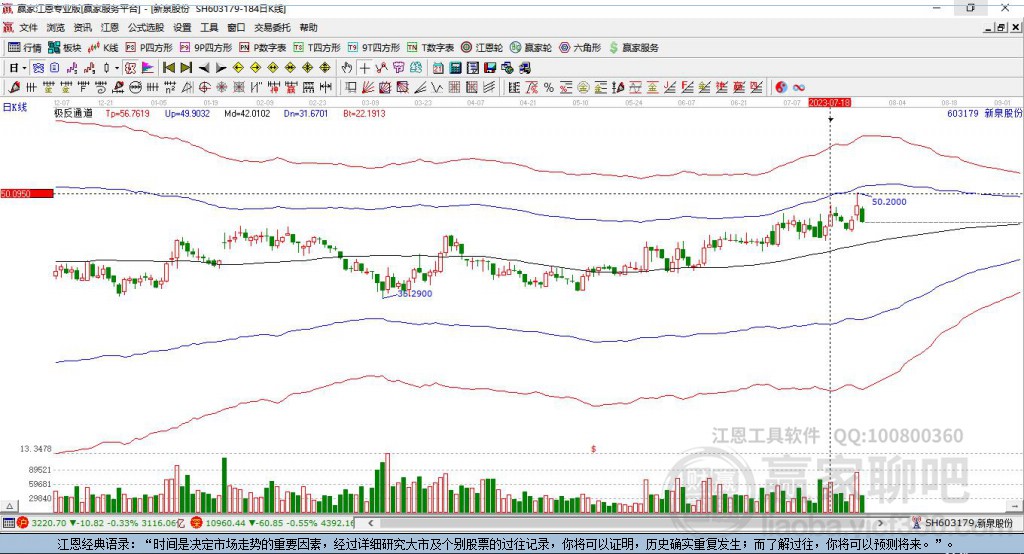Open the 资讯 menu

(x=82, y=27)
